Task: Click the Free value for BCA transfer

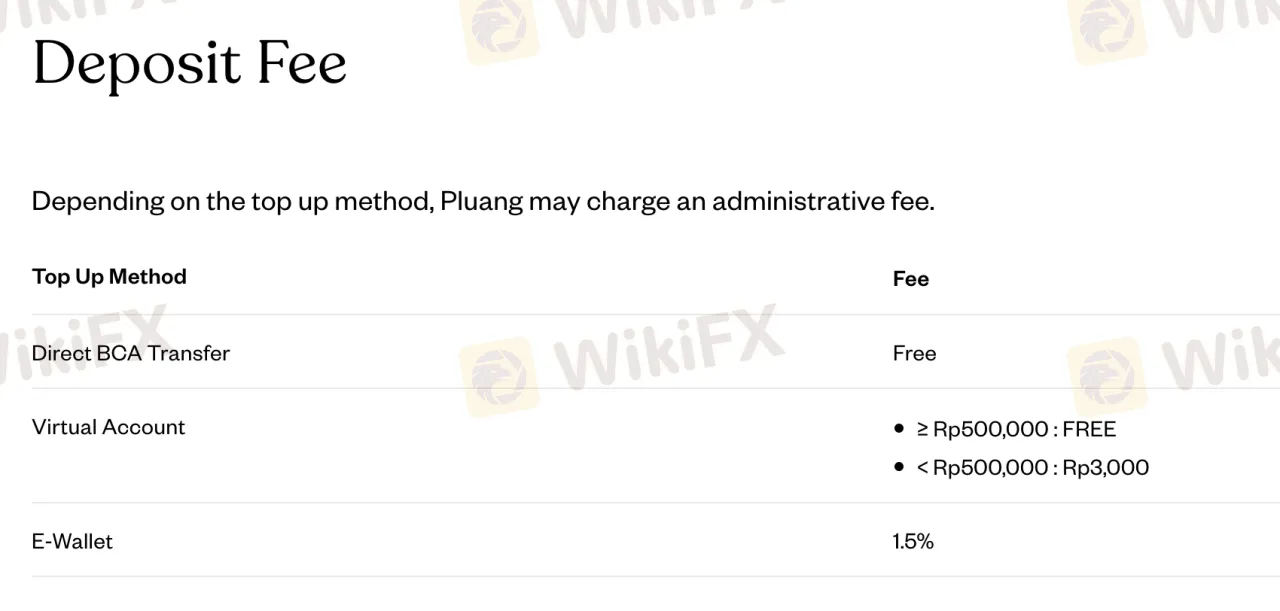Action: coord(914,353)
